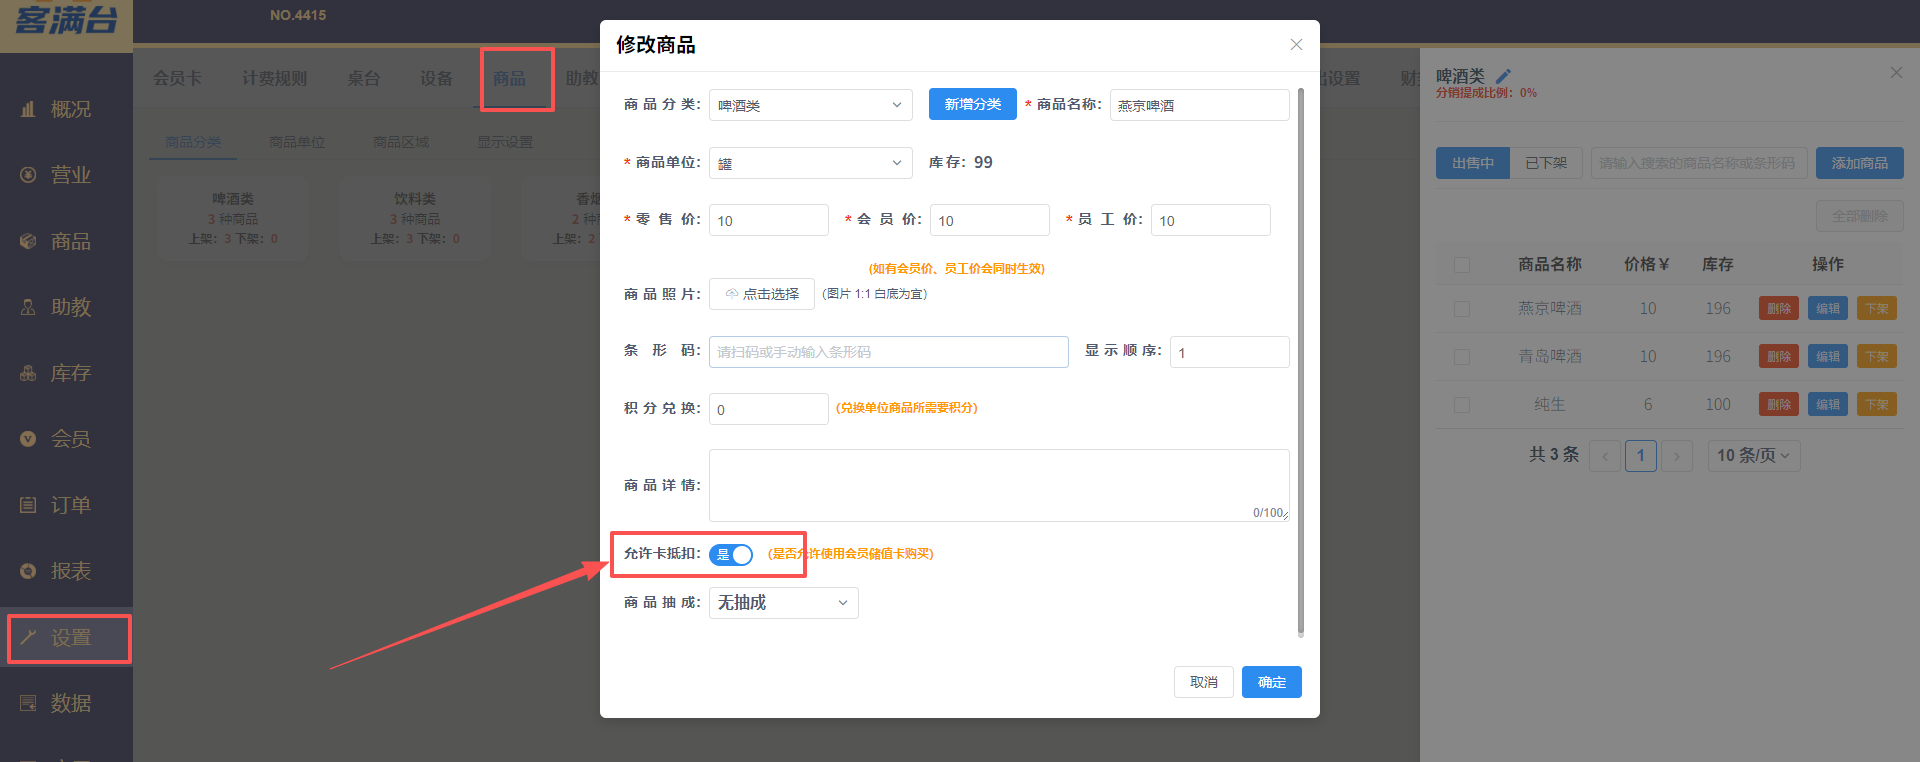Toggle the 允许卡抵扣 switch off
The image size is (1920, 762).
pos(731,554)
